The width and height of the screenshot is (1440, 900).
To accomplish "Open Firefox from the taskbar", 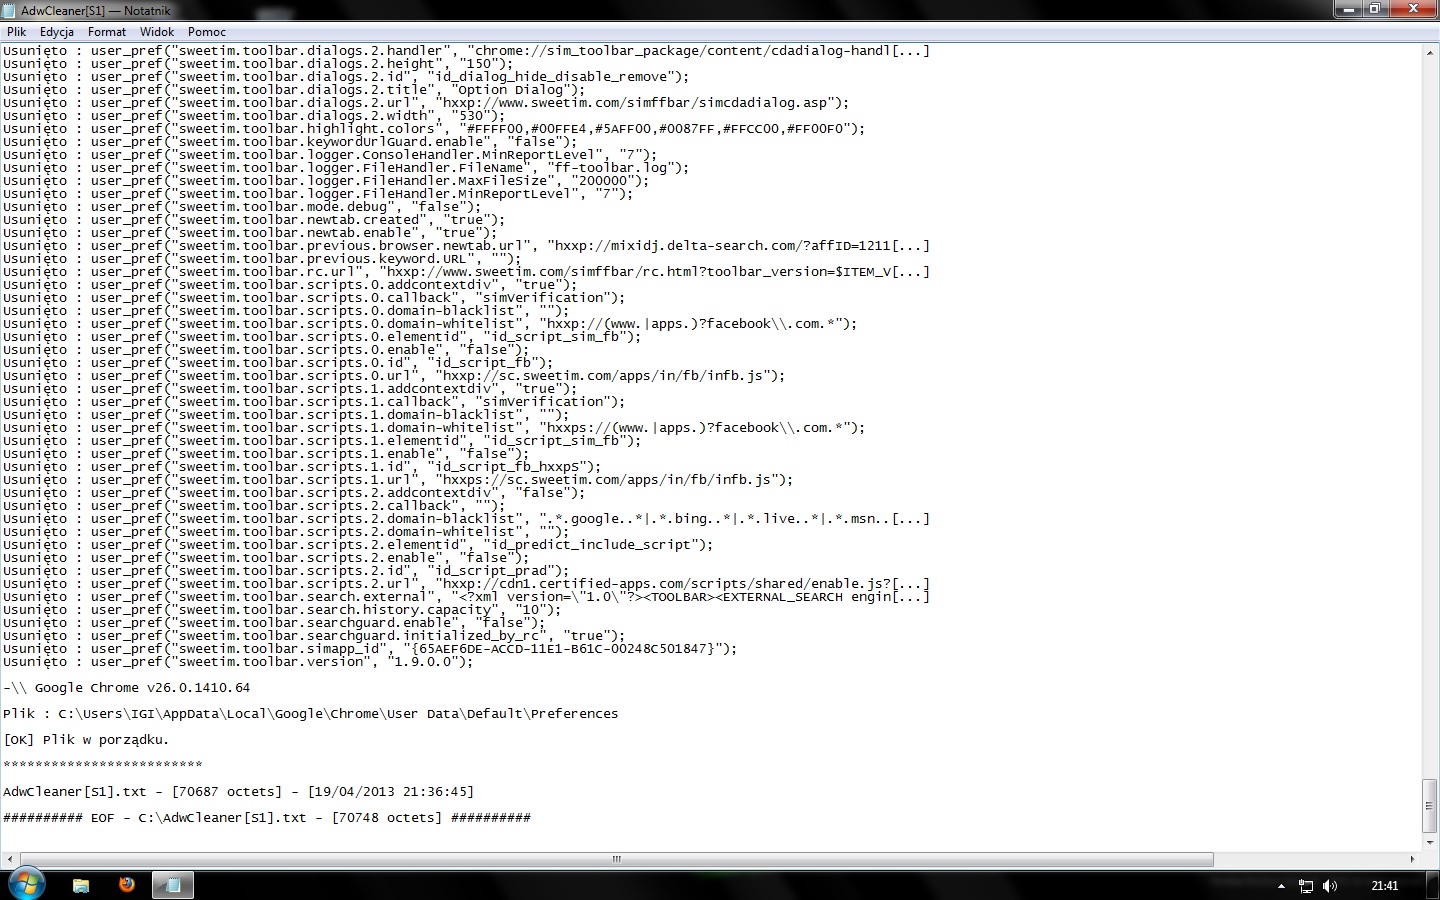I will point(126,885).
